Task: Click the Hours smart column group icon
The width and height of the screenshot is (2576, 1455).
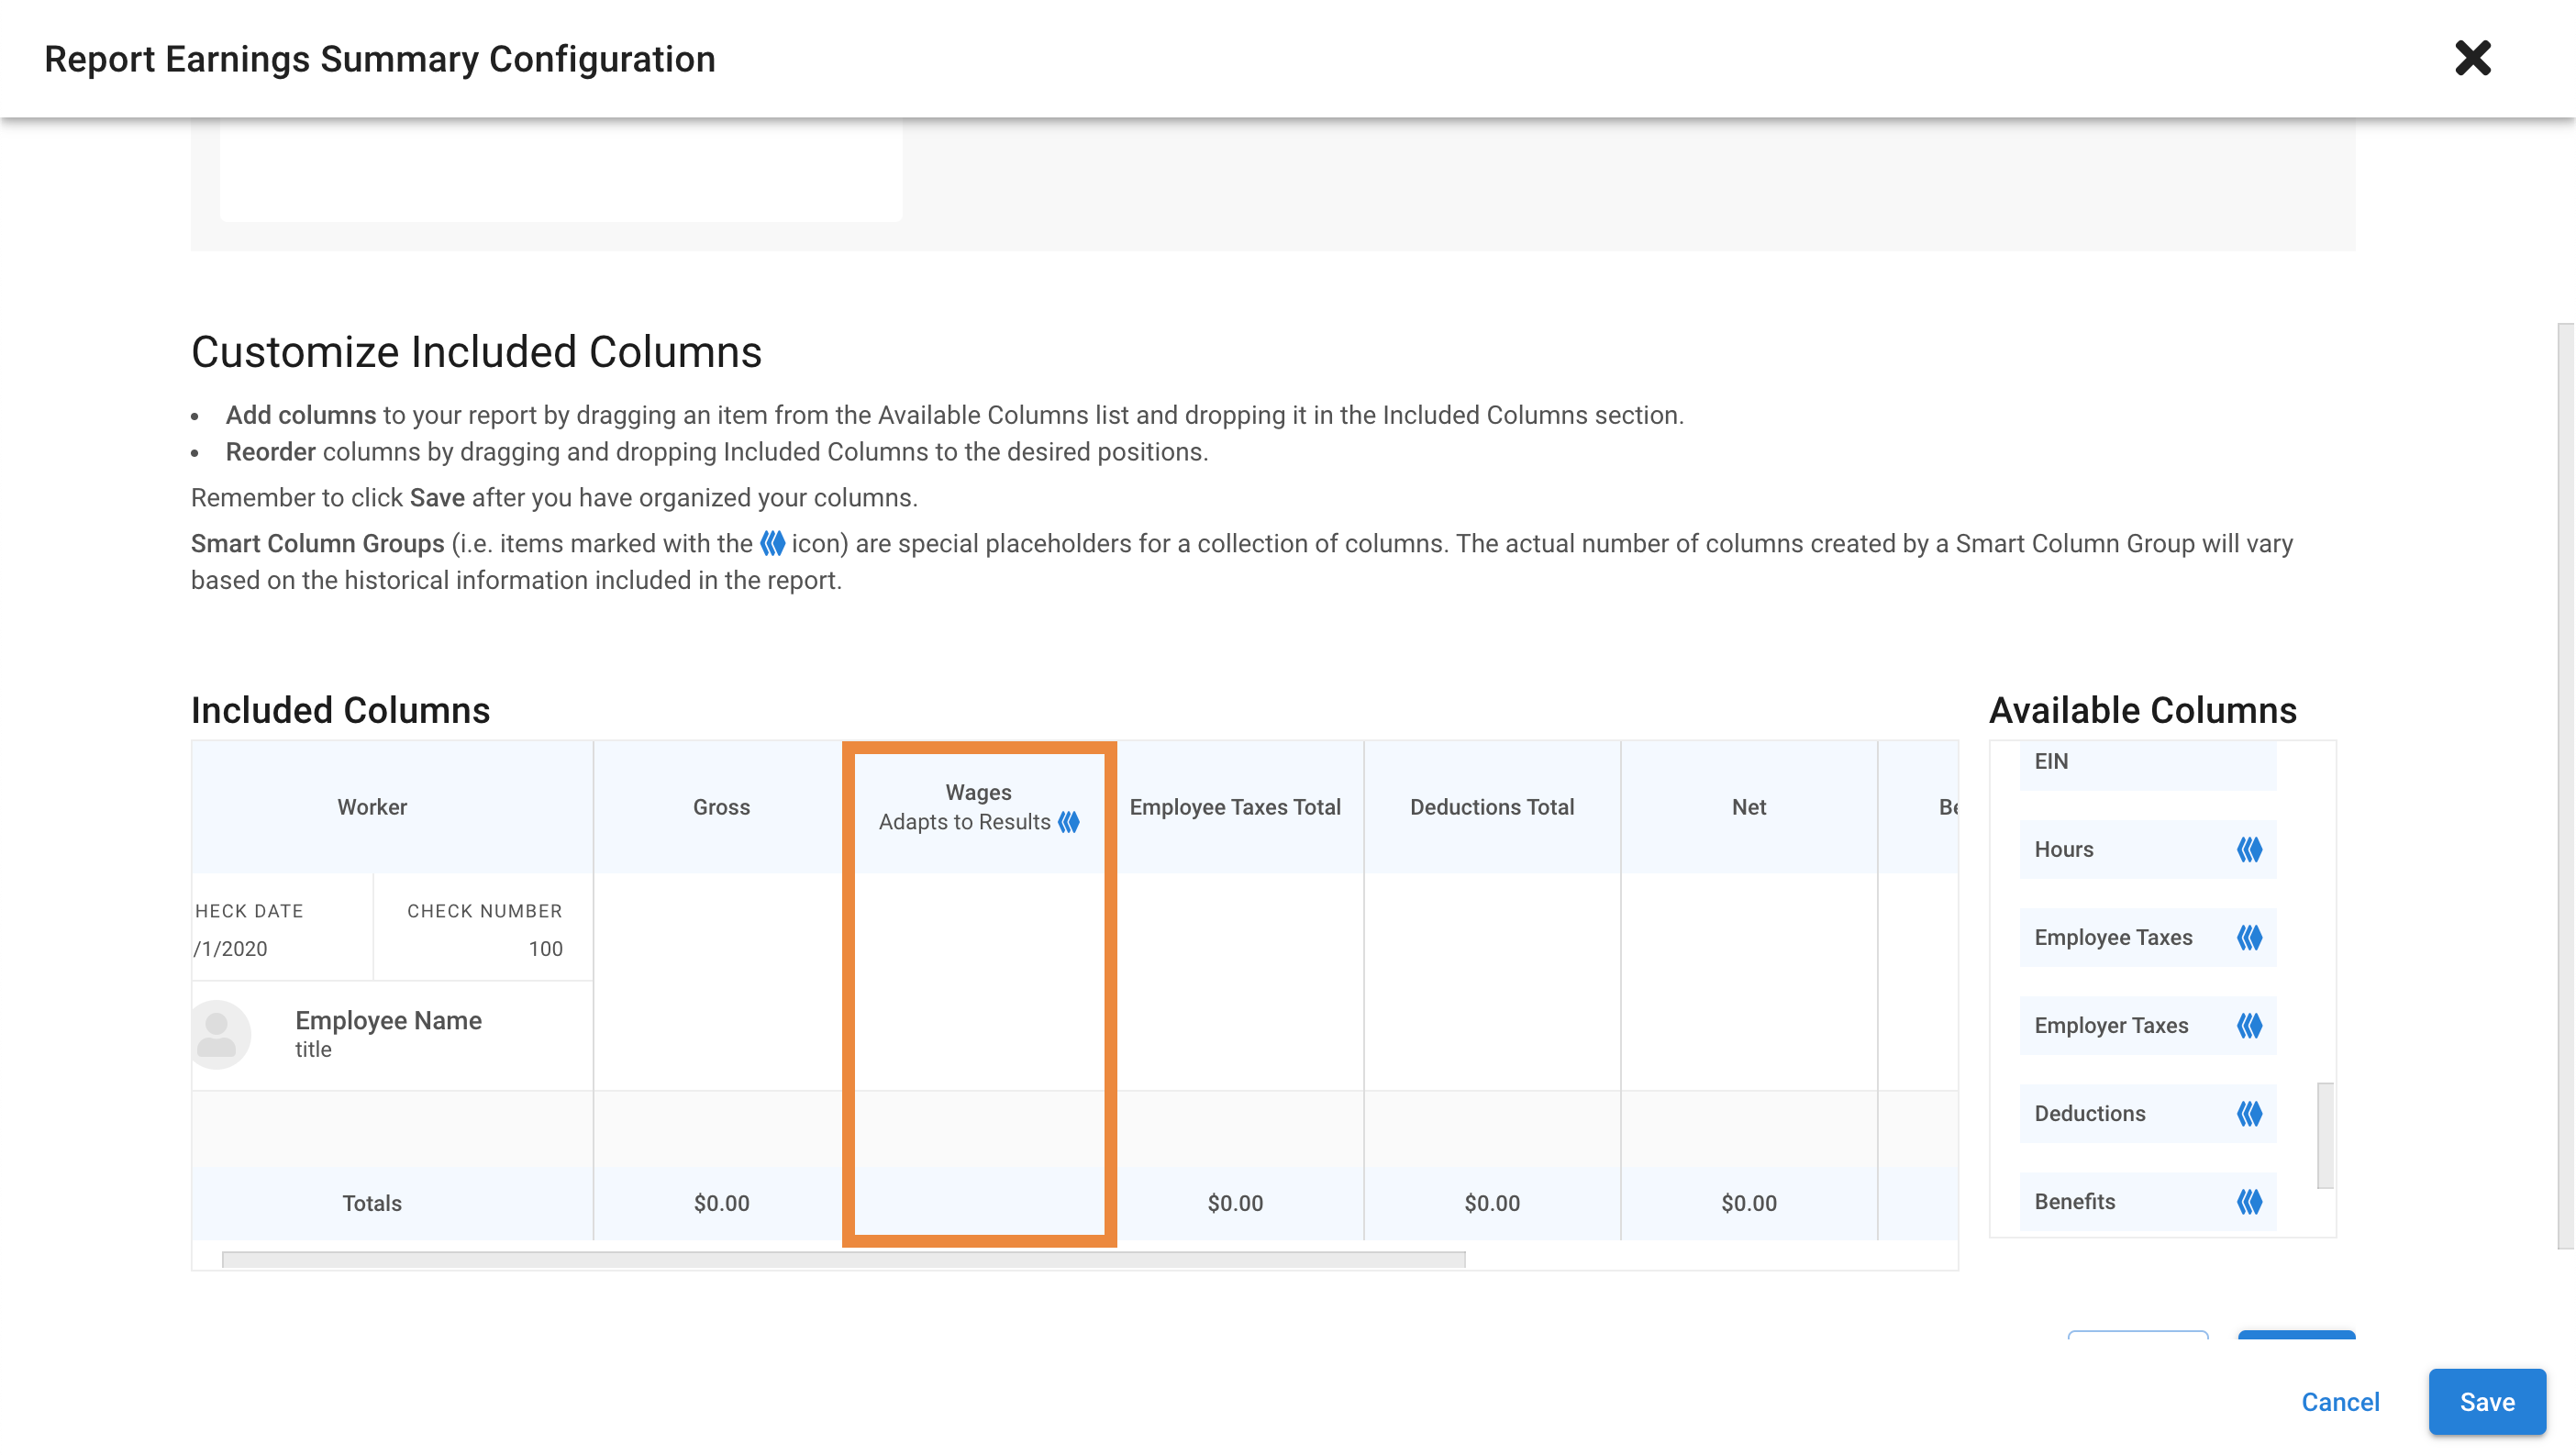Action: click(x=2249, y=850)
